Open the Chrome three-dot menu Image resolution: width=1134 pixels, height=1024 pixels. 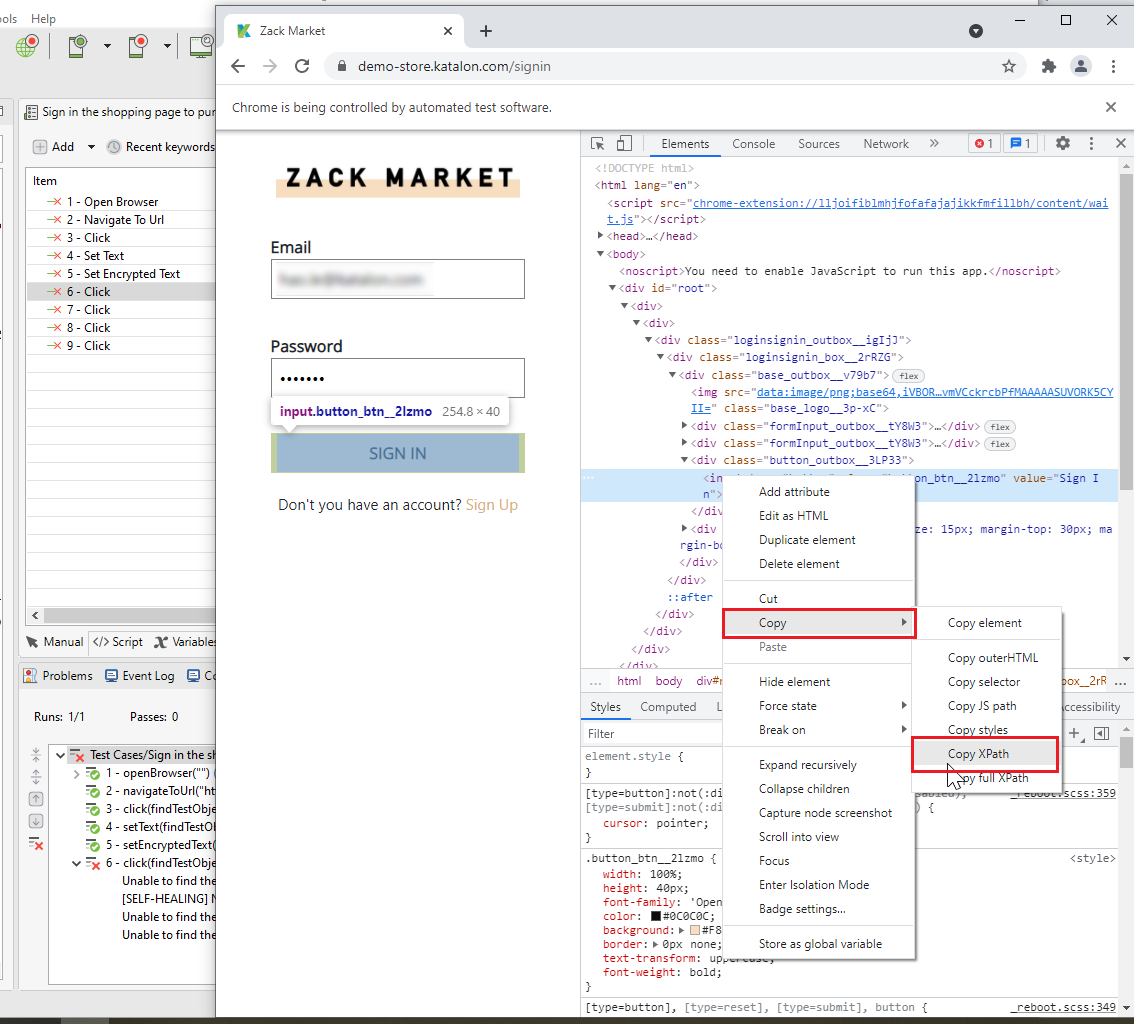[x=1113, y=67]
